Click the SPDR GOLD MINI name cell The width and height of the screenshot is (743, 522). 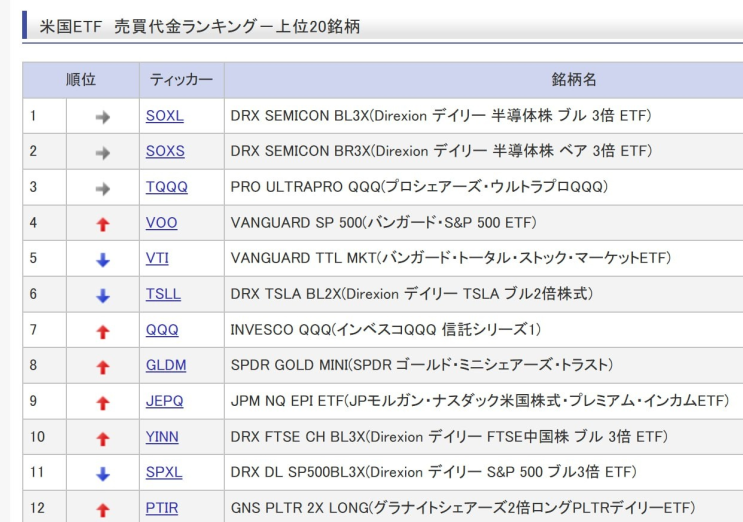pyautogui.click(x=484, y=365)
